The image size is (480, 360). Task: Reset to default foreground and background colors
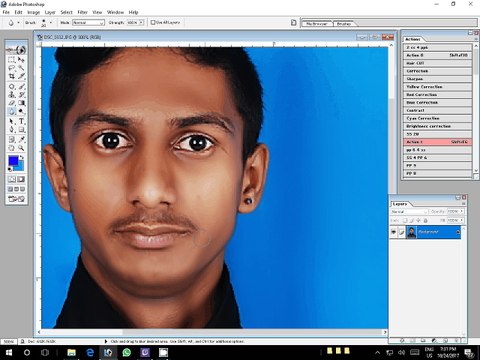point(10,169)
